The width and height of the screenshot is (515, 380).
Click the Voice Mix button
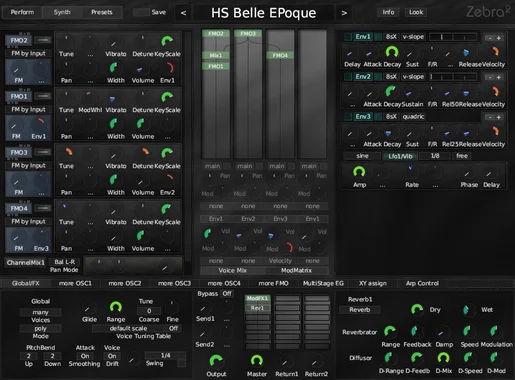[232, 270]
